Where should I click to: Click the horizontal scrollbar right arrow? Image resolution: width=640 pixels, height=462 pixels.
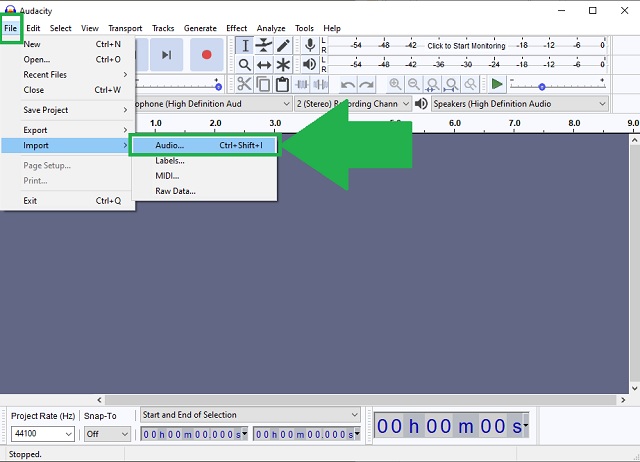click(623, 400)
